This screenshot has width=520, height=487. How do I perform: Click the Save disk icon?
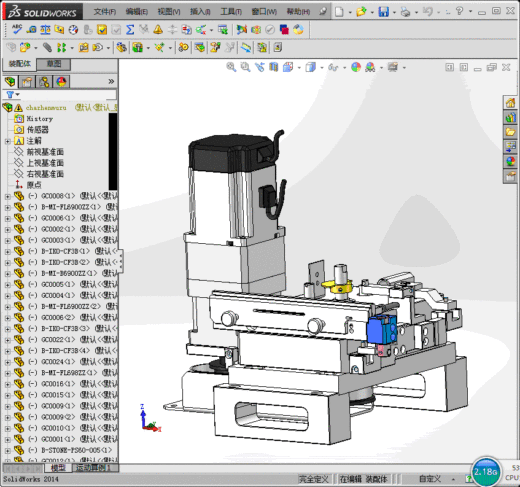click(383, 12)
